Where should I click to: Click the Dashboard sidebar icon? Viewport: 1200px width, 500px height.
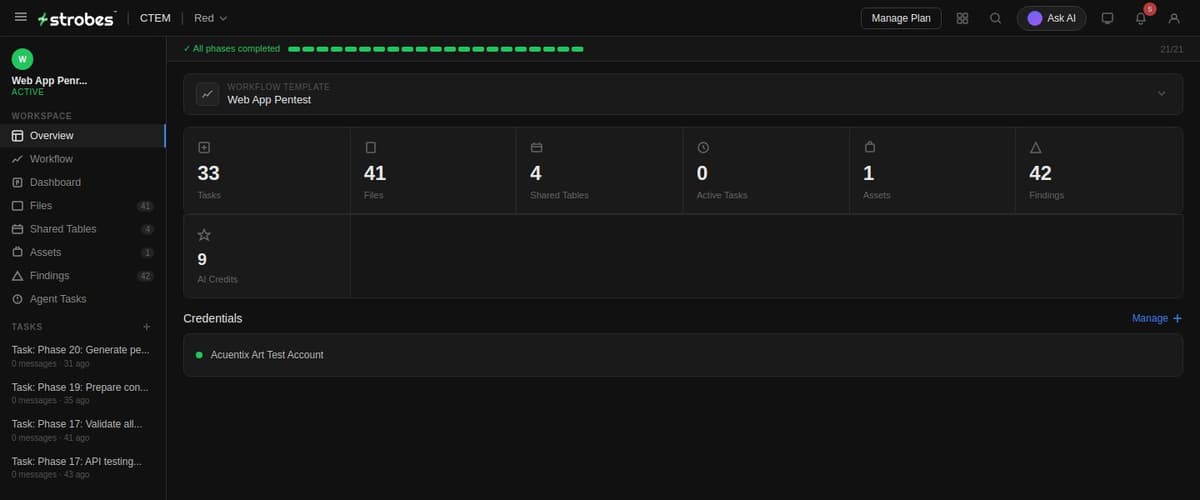[17, 182]
